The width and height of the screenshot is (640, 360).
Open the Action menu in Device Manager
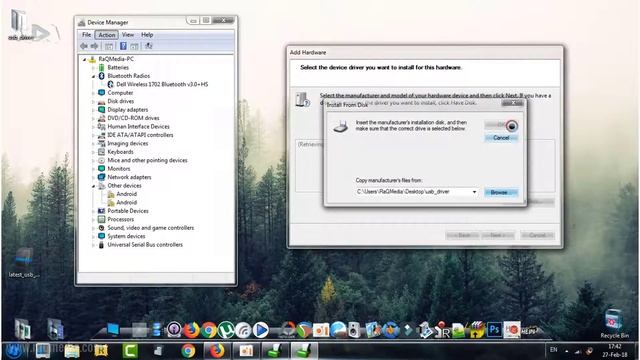pos(107,35)
